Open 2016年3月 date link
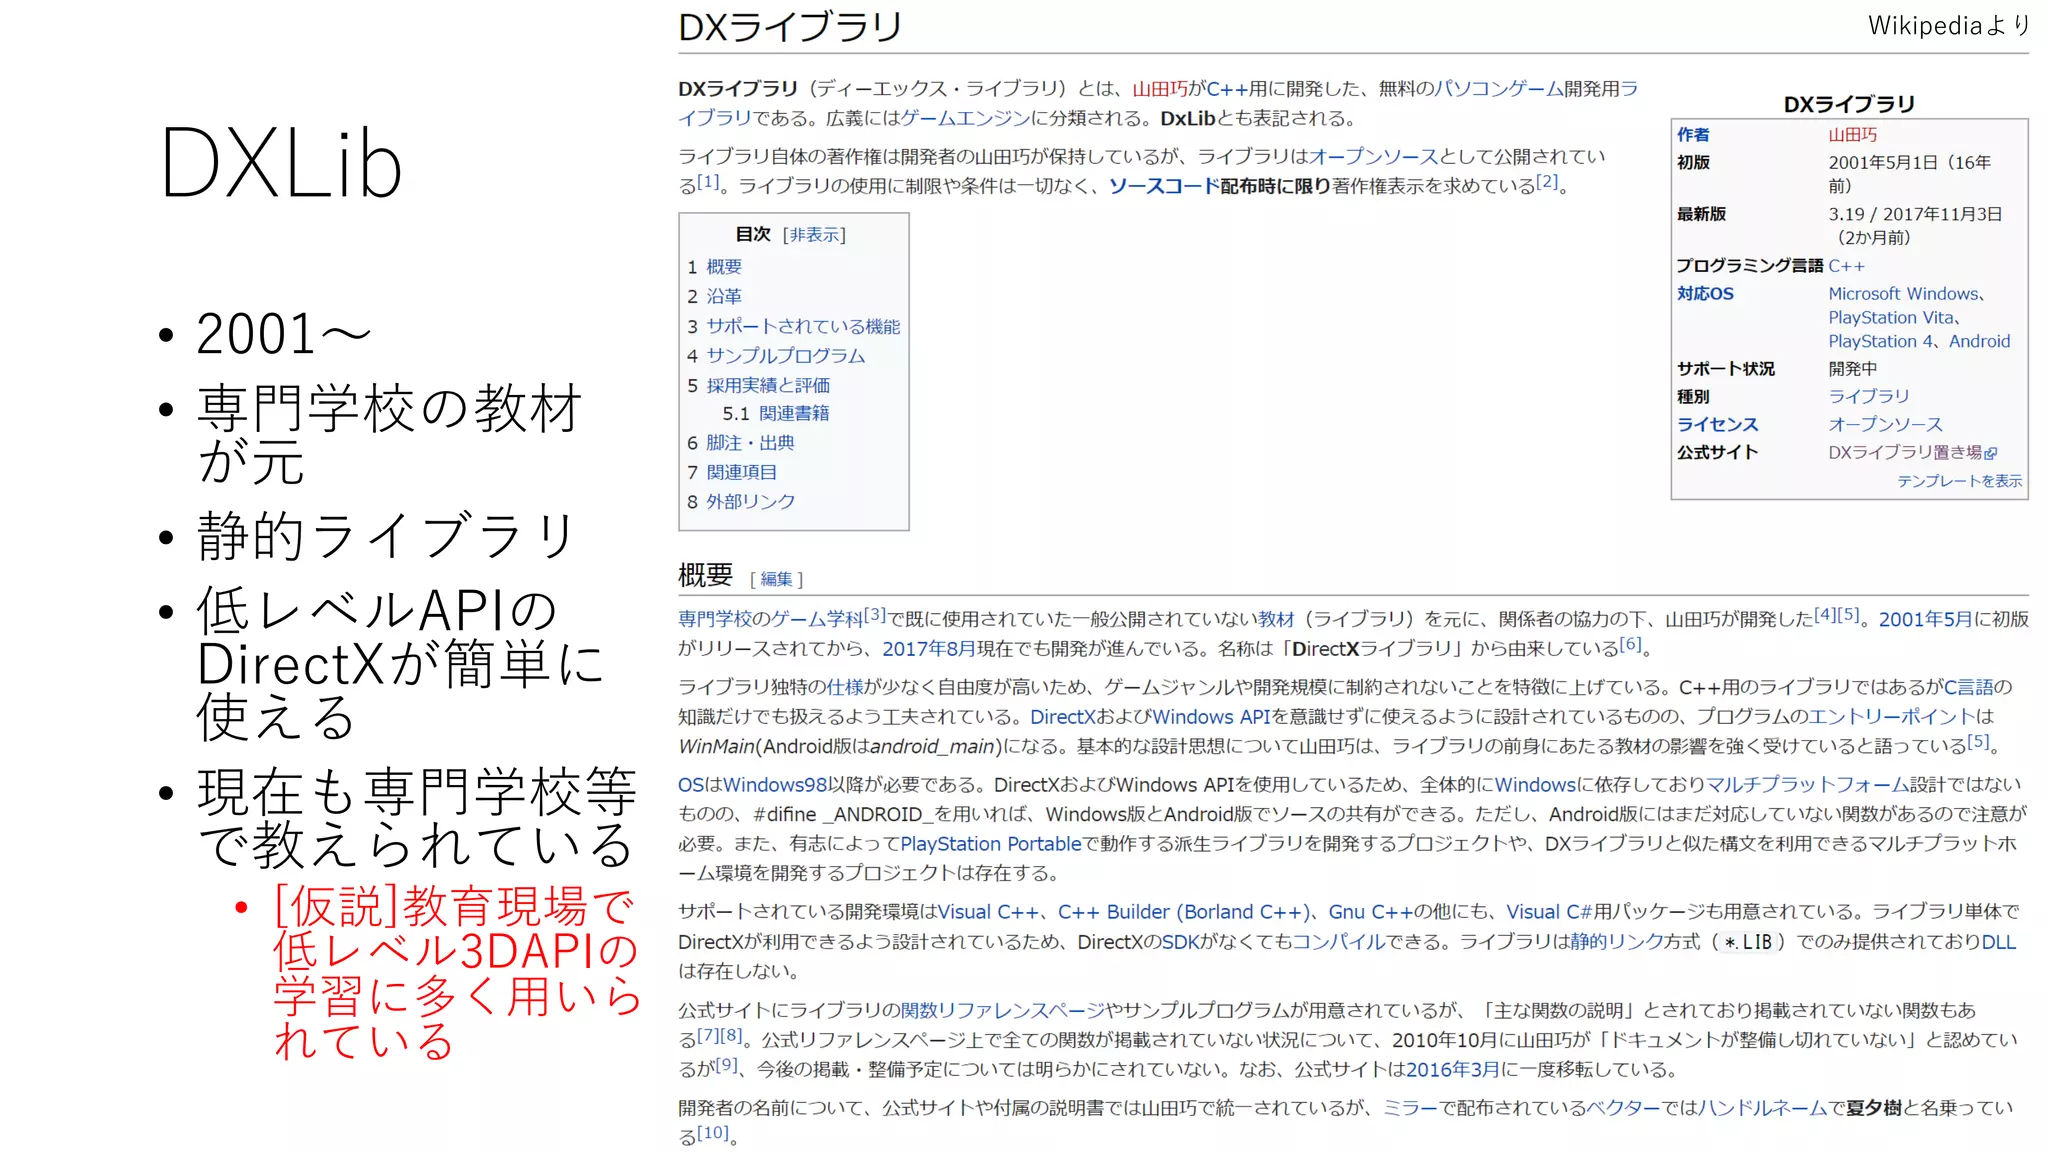 (x=1452, y=1070)
